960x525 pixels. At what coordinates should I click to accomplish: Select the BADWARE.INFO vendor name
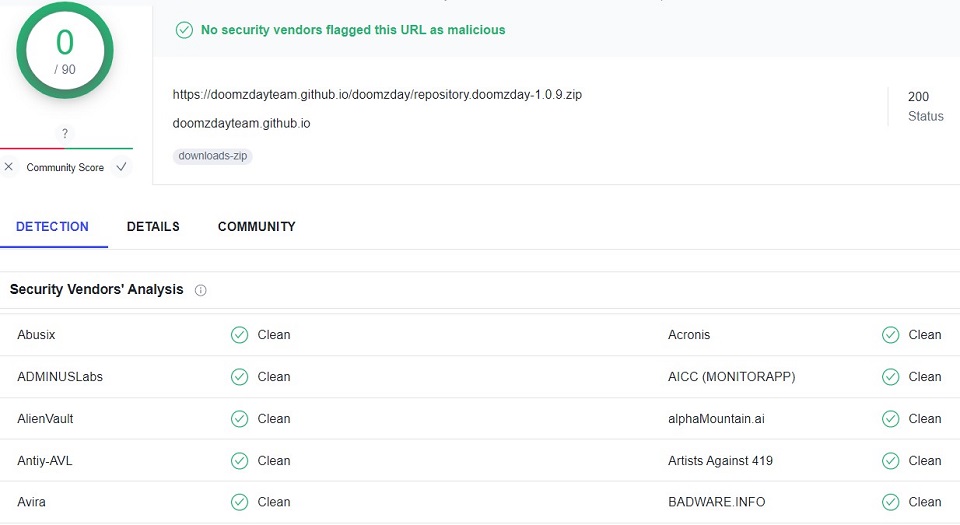716,502
